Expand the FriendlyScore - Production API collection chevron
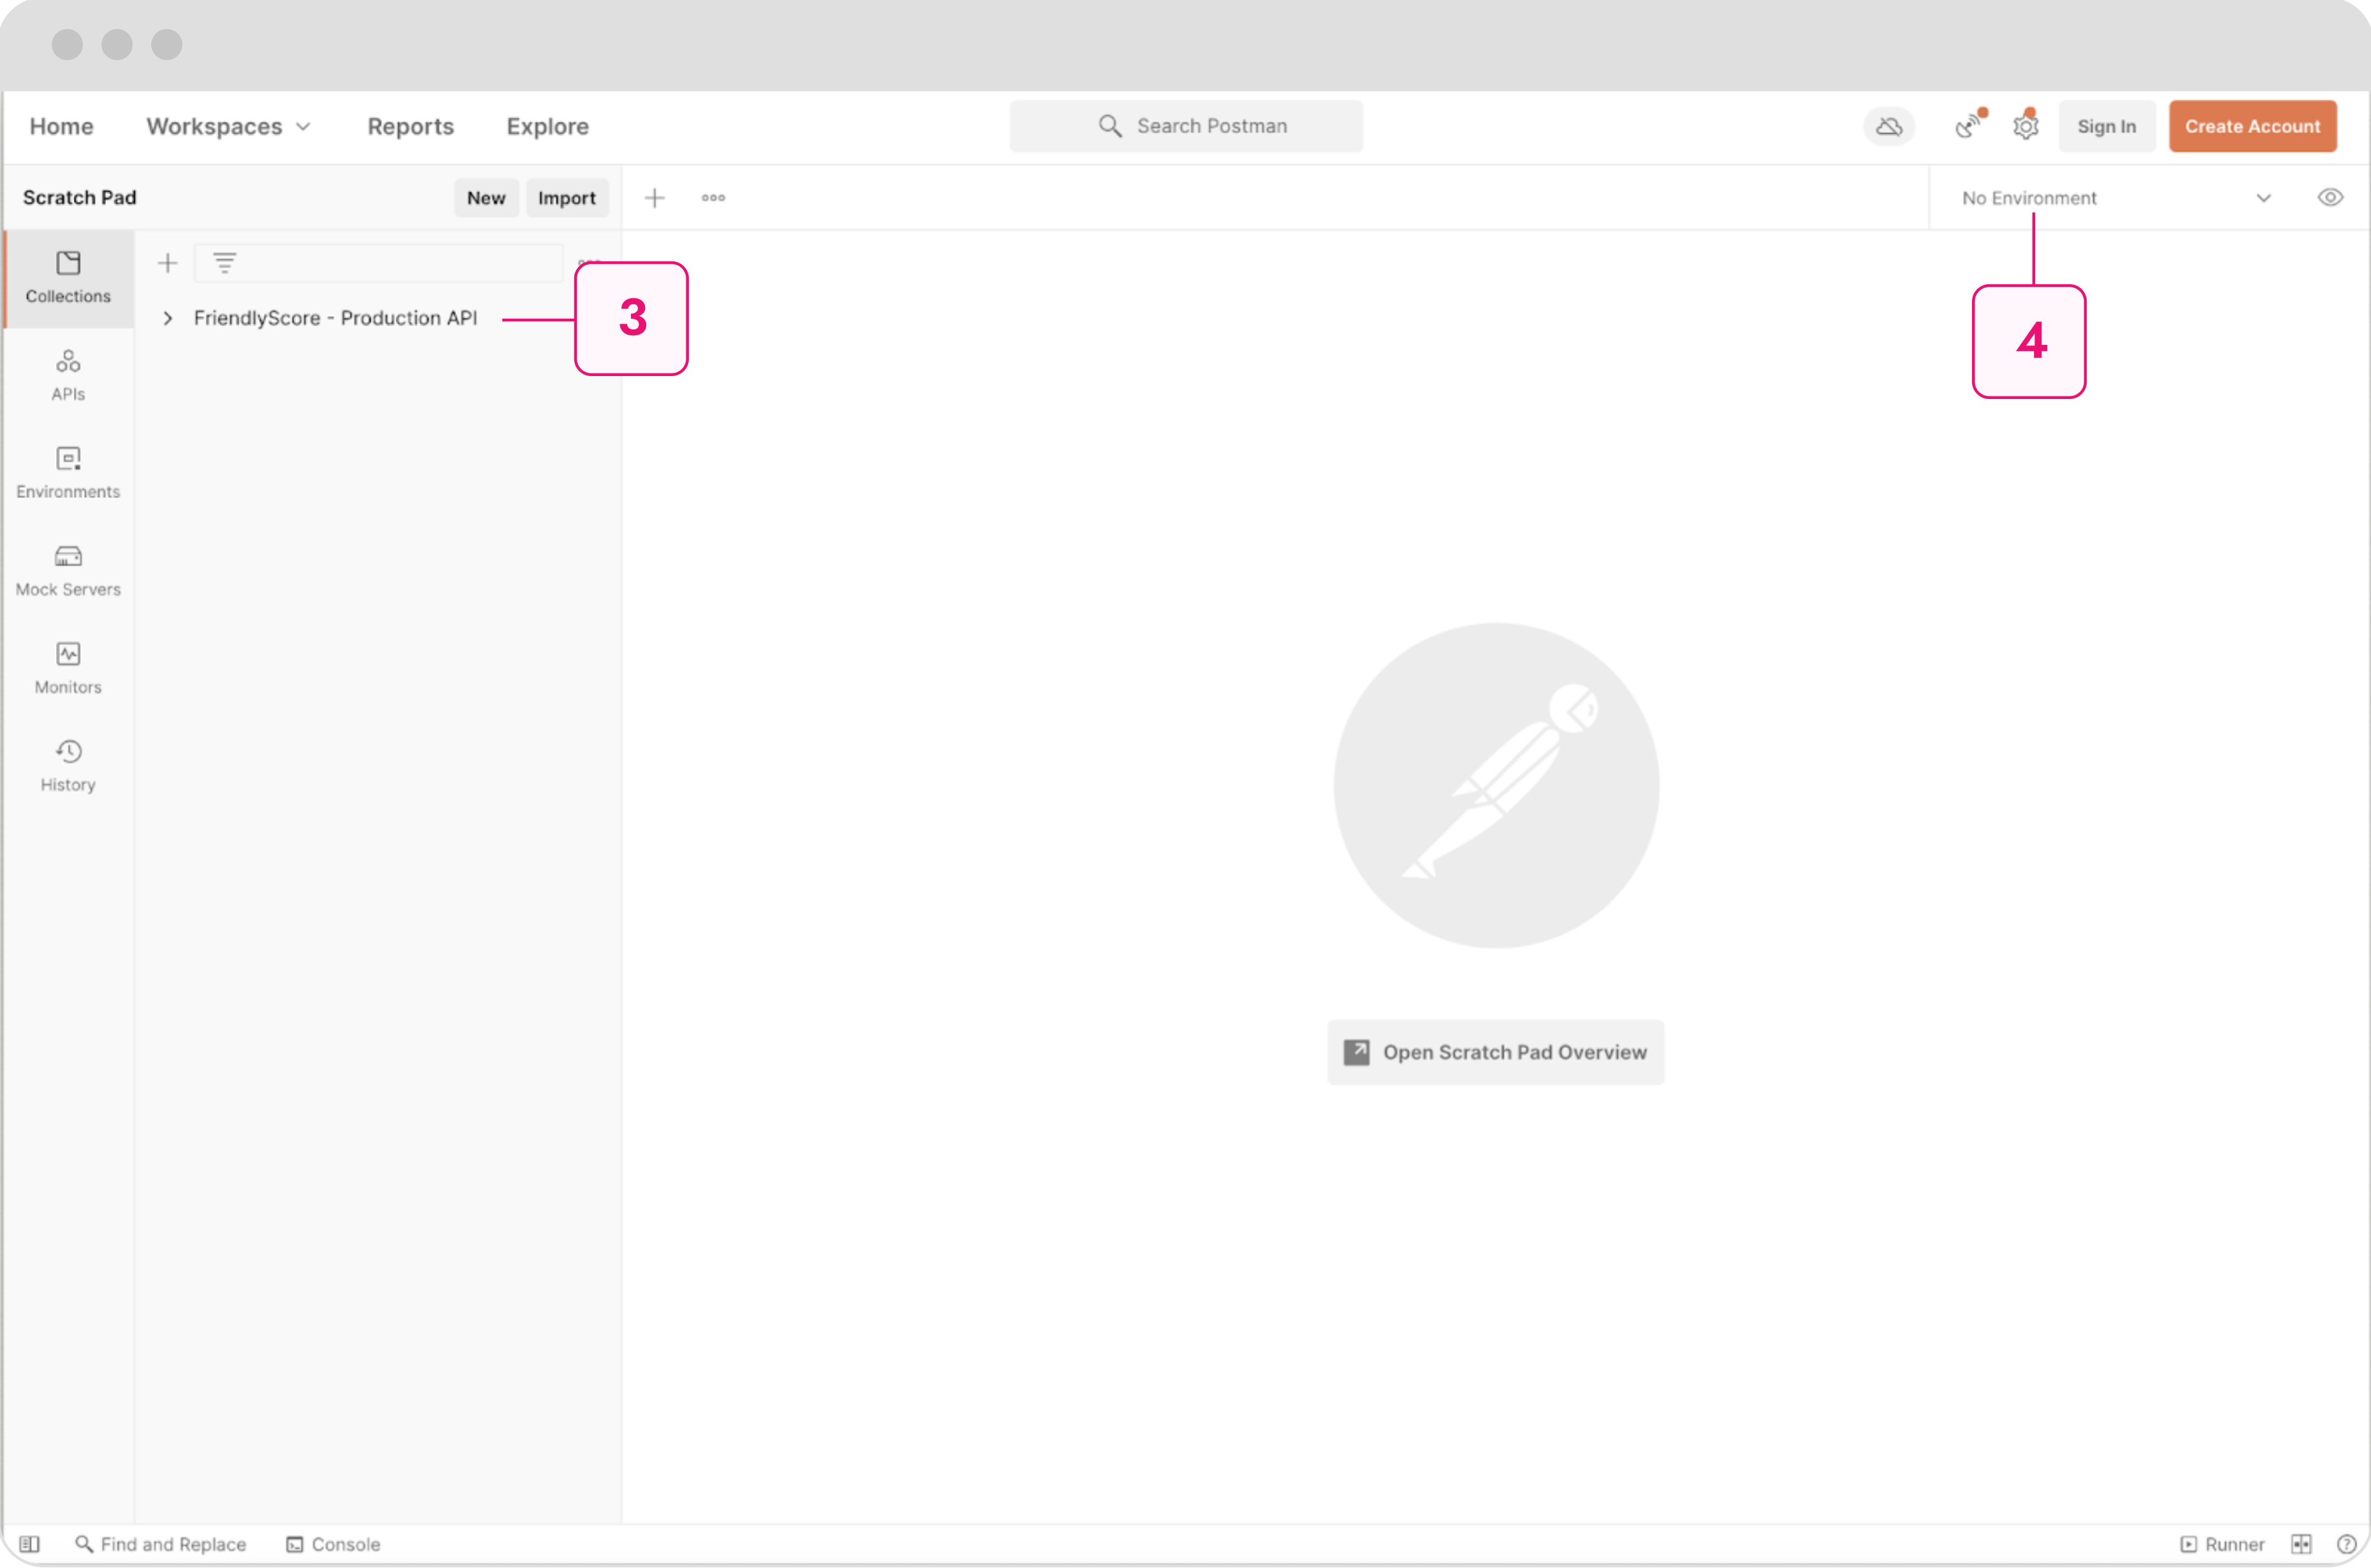The width and height of the screenshot is (2371, 1568). (x=167, y=318)
